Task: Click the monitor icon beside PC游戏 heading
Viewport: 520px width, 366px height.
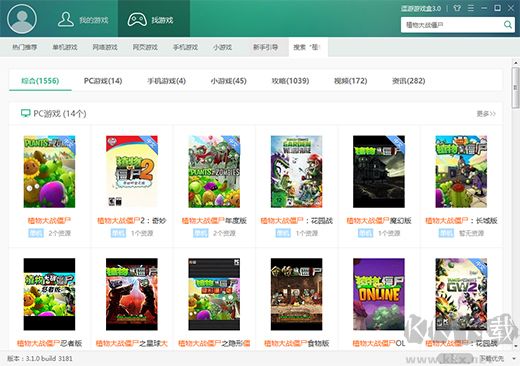Action: click(x=25, y=114)
